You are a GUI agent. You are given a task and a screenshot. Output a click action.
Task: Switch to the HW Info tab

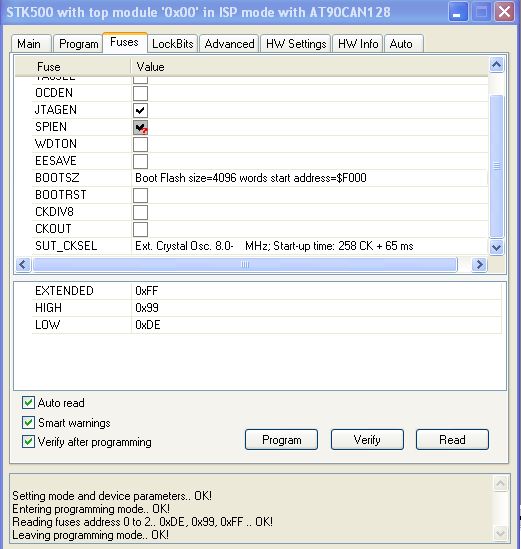(358, 44)
